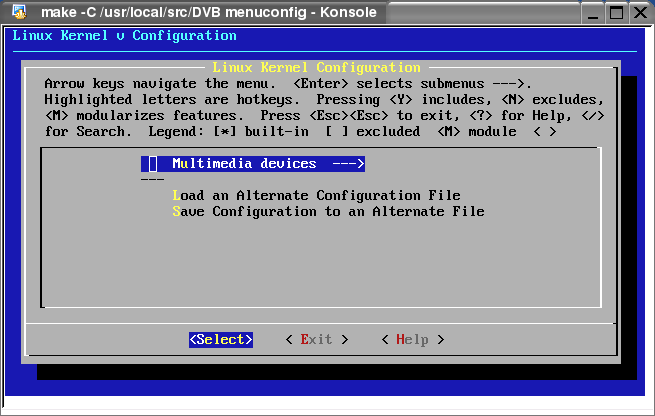
Task: Open the < Help > button
Action: (x=412, y=340)
